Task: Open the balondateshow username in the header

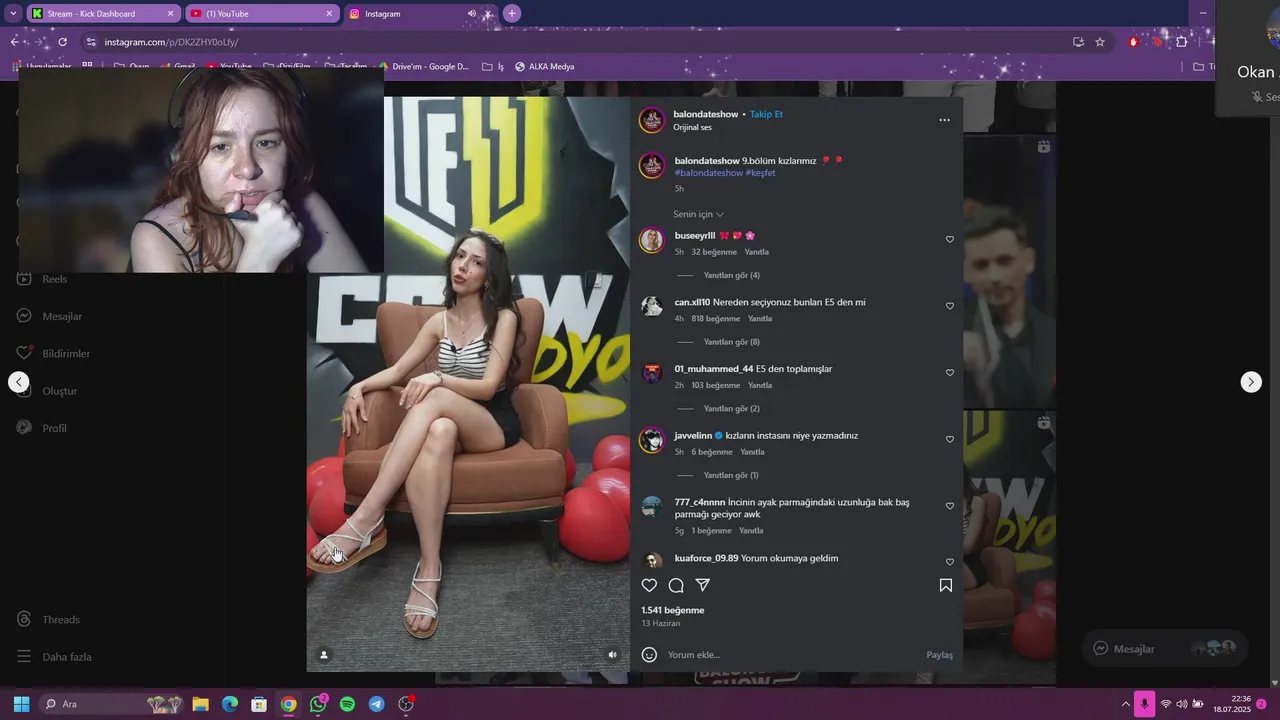Action: (x=705, y=114)
